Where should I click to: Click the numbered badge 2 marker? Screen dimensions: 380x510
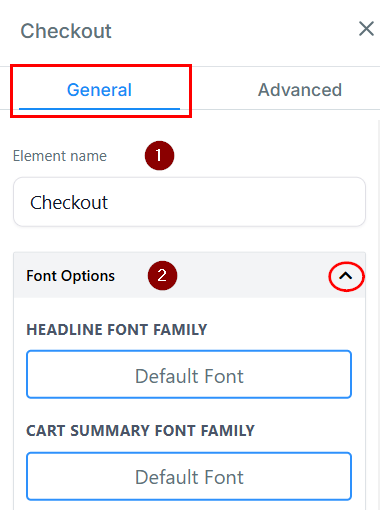click(x=162, y=275)
